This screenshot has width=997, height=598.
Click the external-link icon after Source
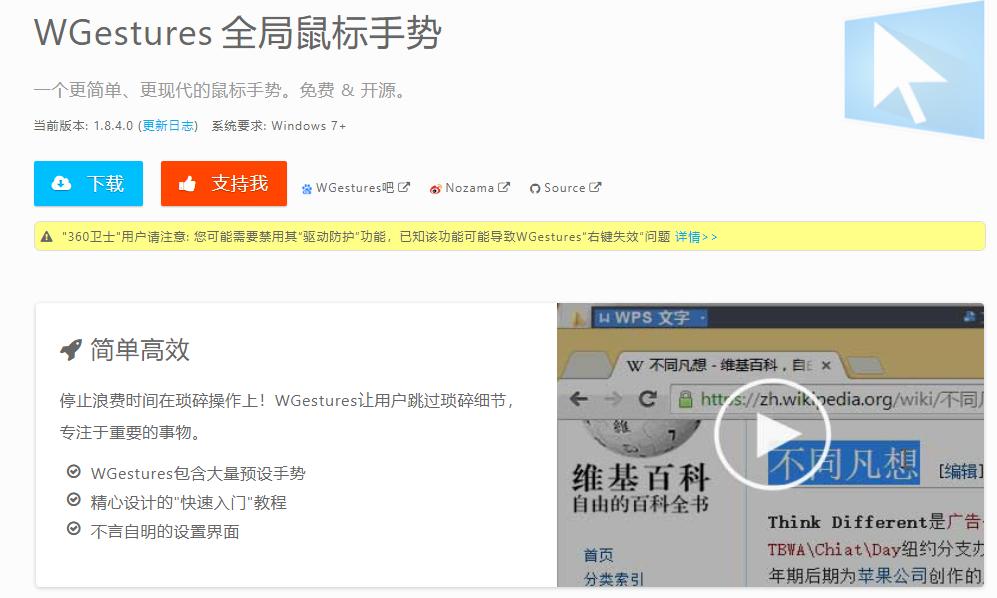(594, 187)
